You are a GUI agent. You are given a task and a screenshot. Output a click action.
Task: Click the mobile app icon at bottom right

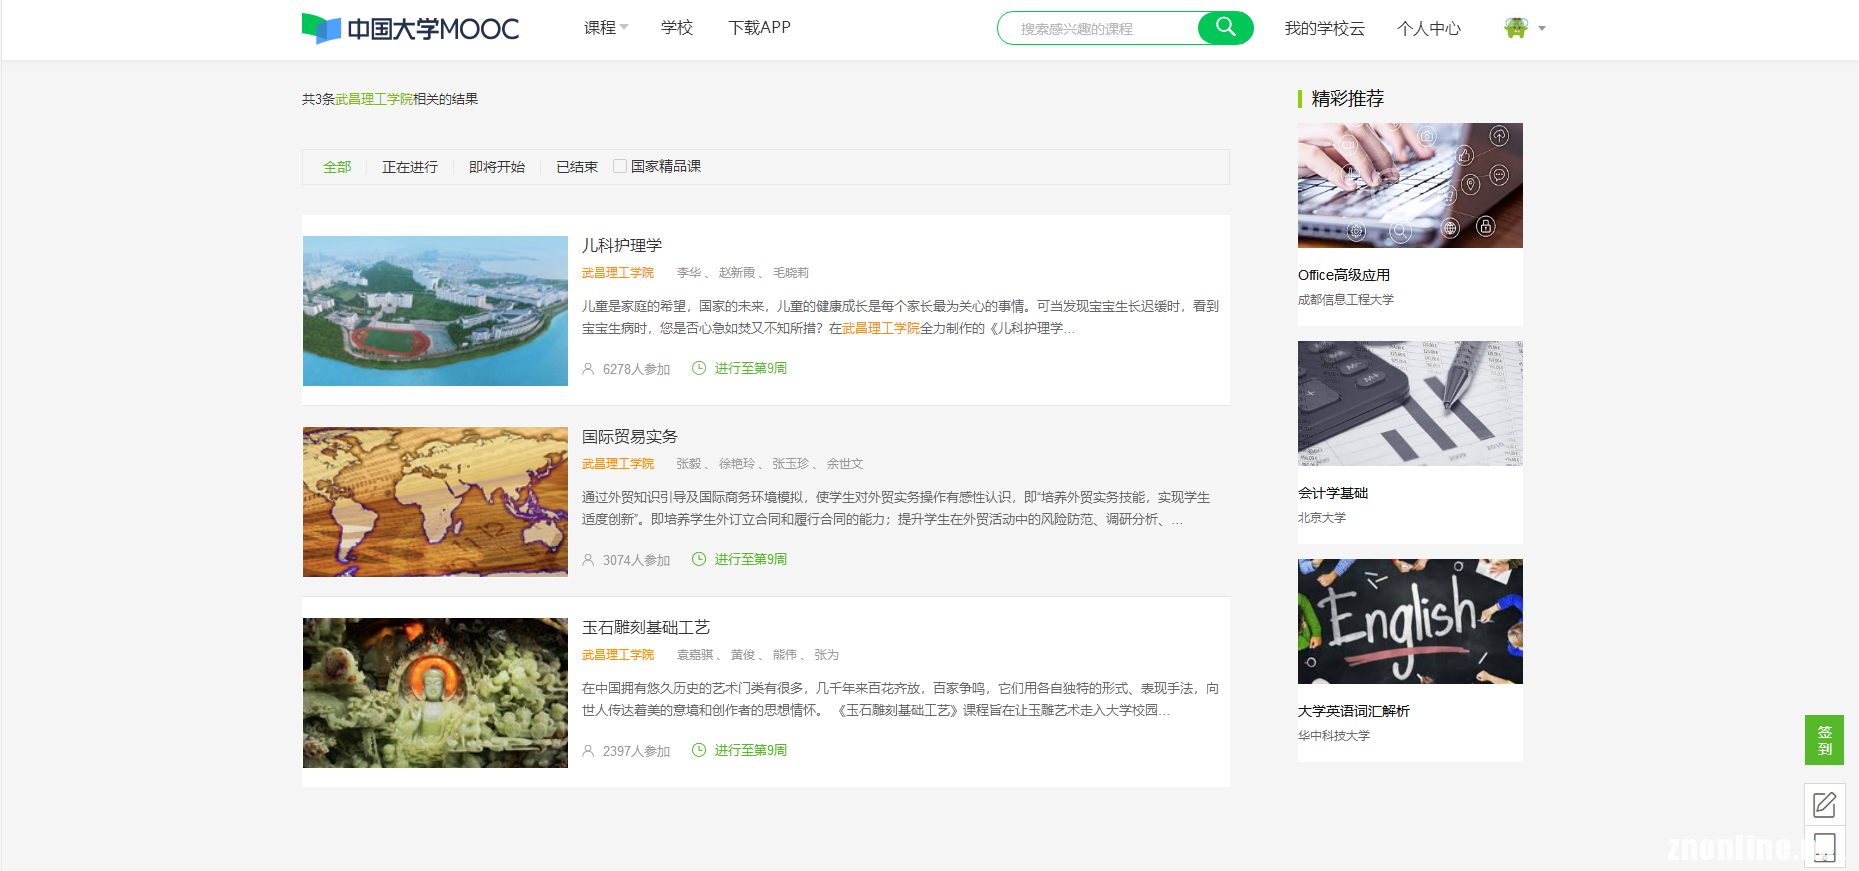(1824, 847)
